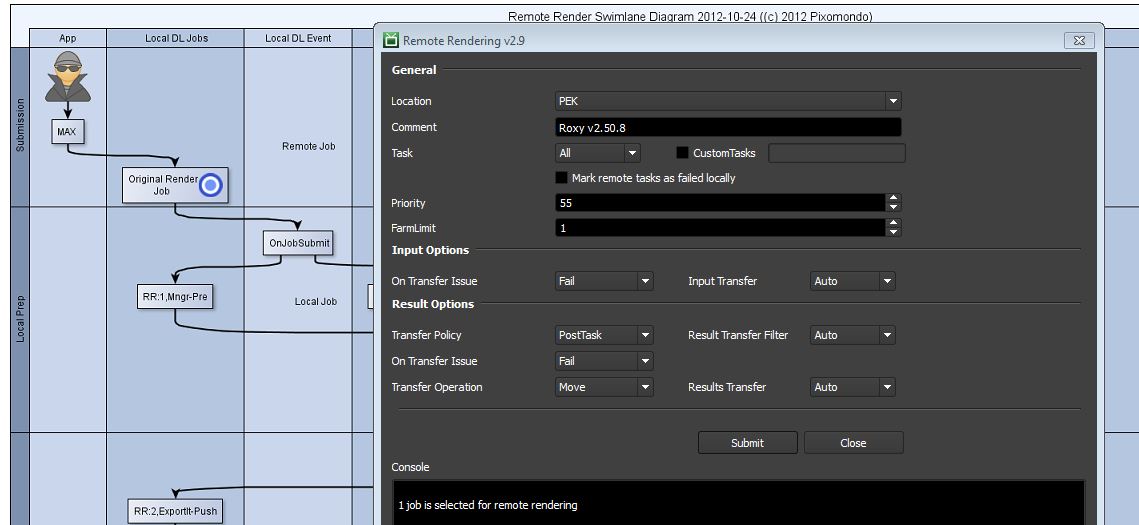This screenshot has height=525, width=1139.
Task: Click the Close button
Action: point(854,443)
